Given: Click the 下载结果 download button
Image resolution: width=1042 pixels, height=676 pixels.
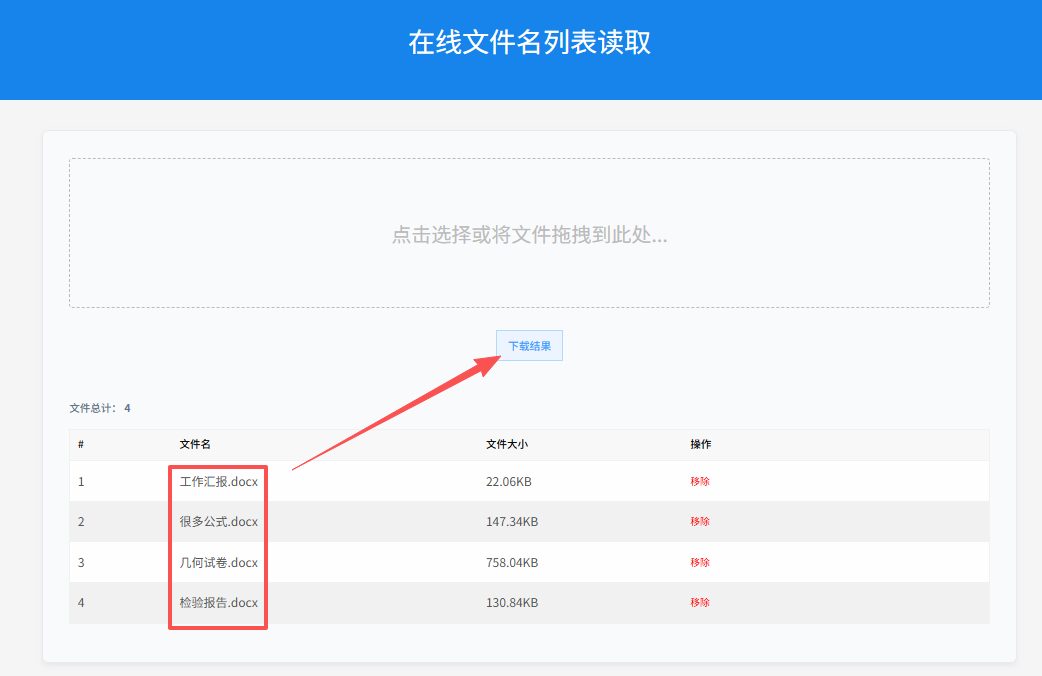Looking at the screenshot, I should click(528, 344).
